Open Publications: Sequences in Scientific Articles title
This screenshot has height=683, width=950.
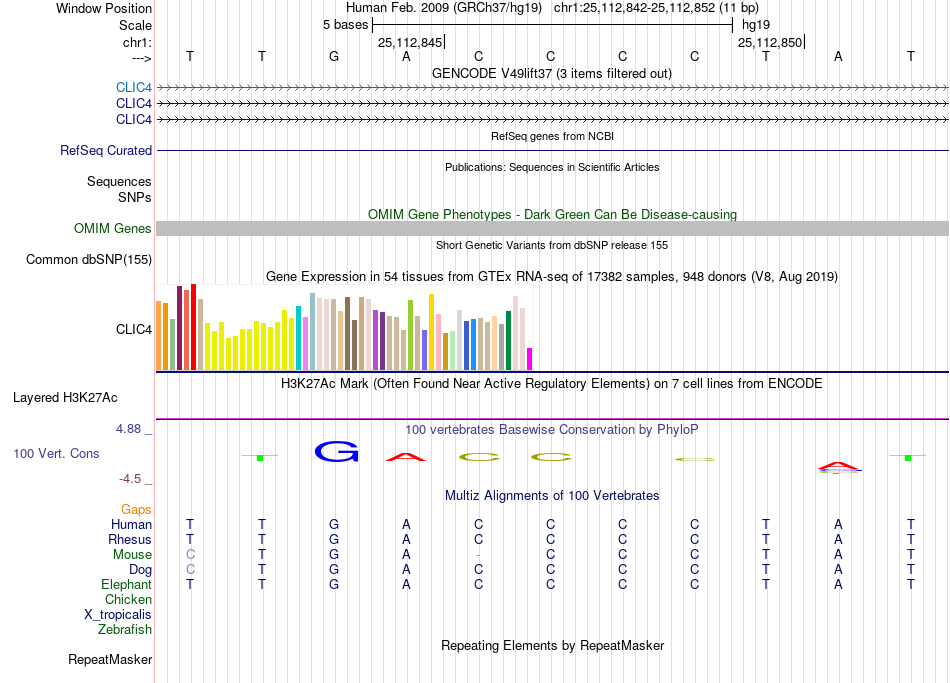pos(552,167)
